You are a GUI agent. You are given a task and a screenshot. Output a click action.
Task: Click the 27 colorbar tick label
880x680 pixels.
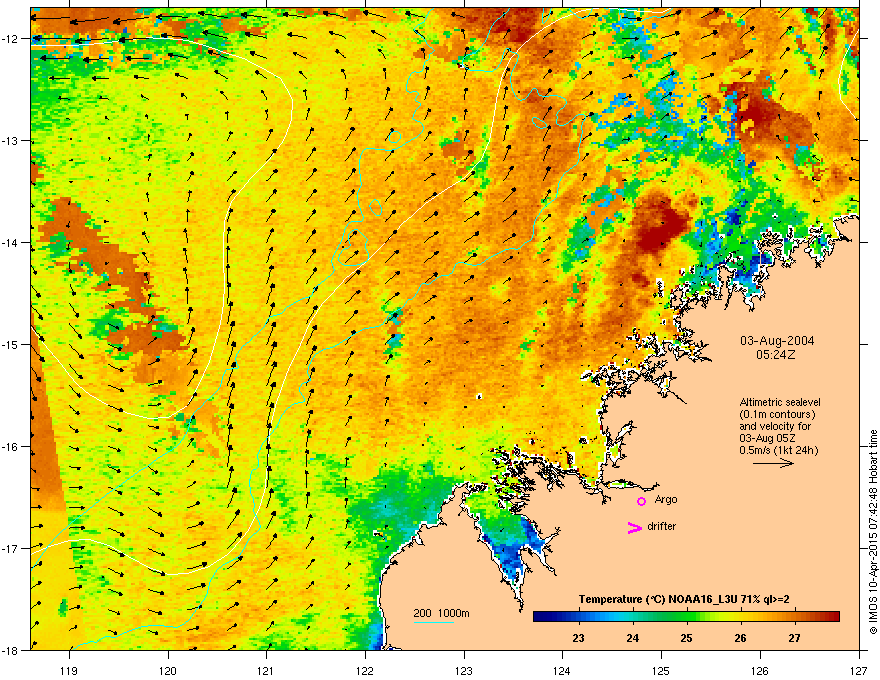point(794,638)
